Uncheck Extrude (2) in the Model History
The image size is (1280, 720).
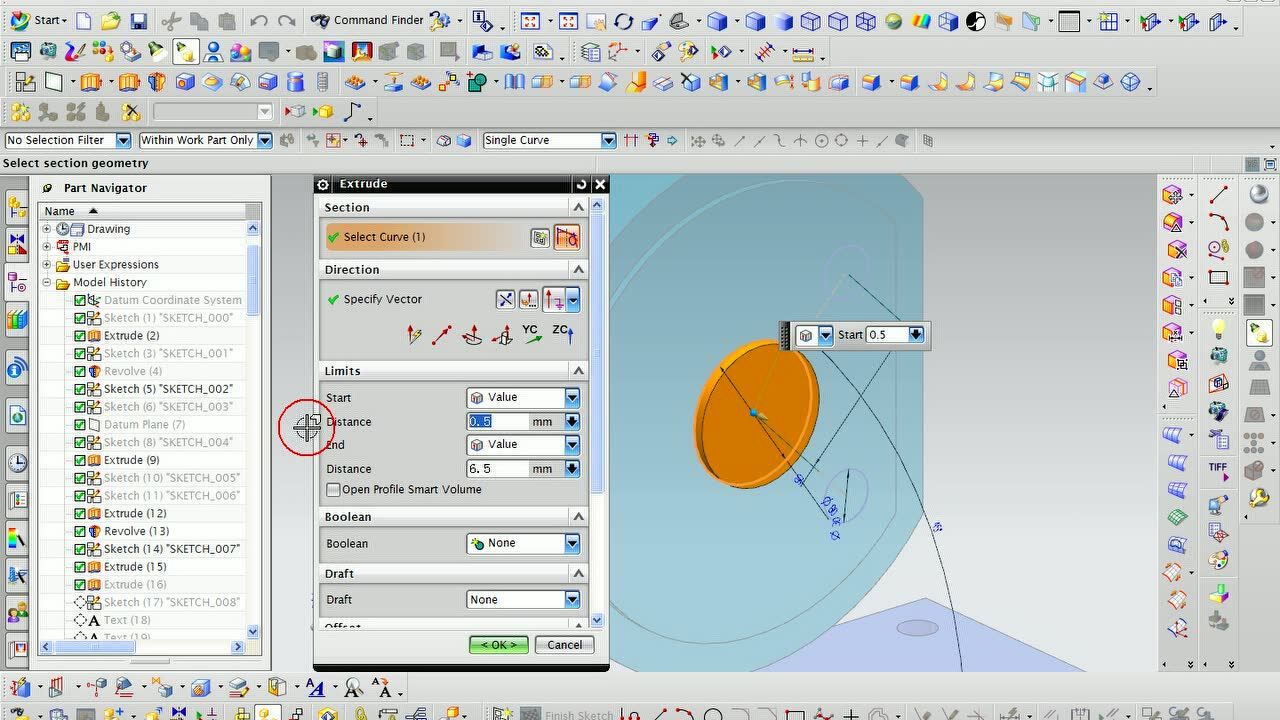82,335
